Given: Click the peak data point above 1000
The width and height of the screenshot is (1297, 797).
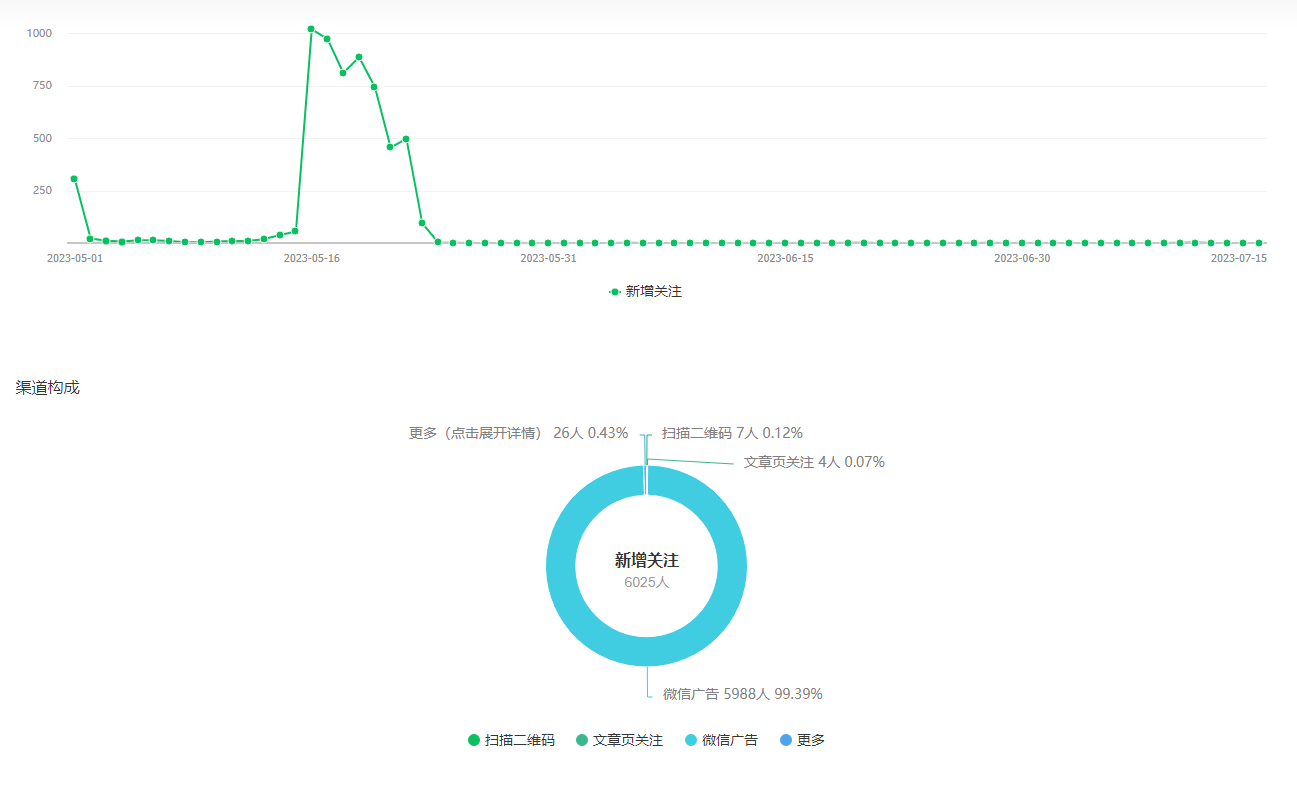Looking at the screenshot, I should (311, 29).
